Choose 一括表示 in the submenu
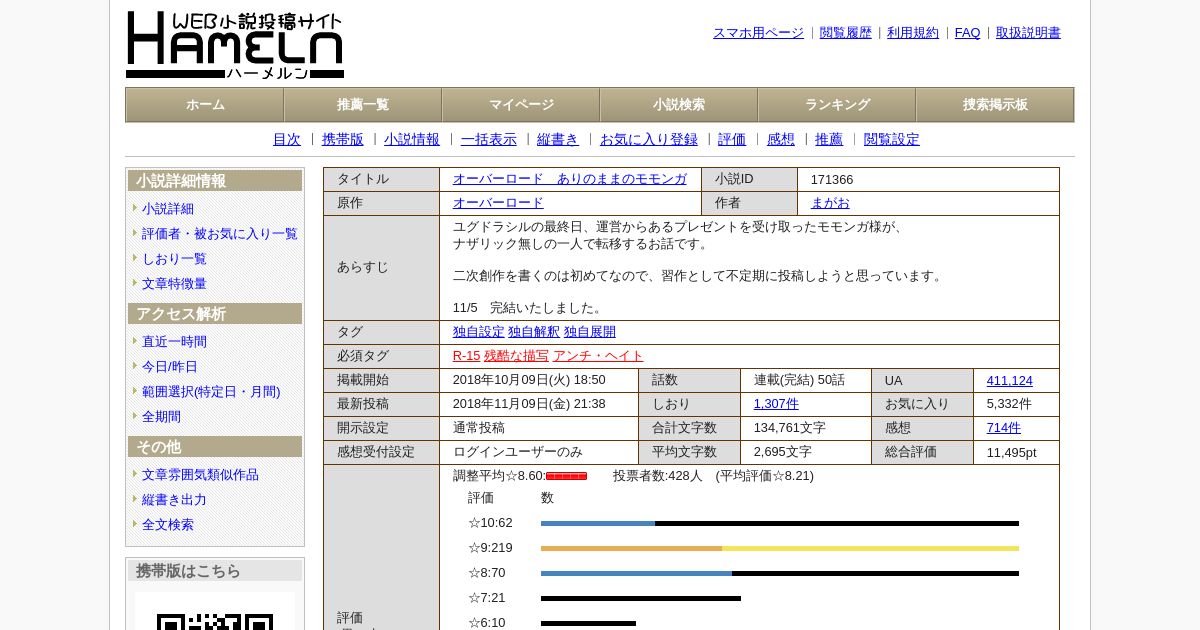 [489, 140]
